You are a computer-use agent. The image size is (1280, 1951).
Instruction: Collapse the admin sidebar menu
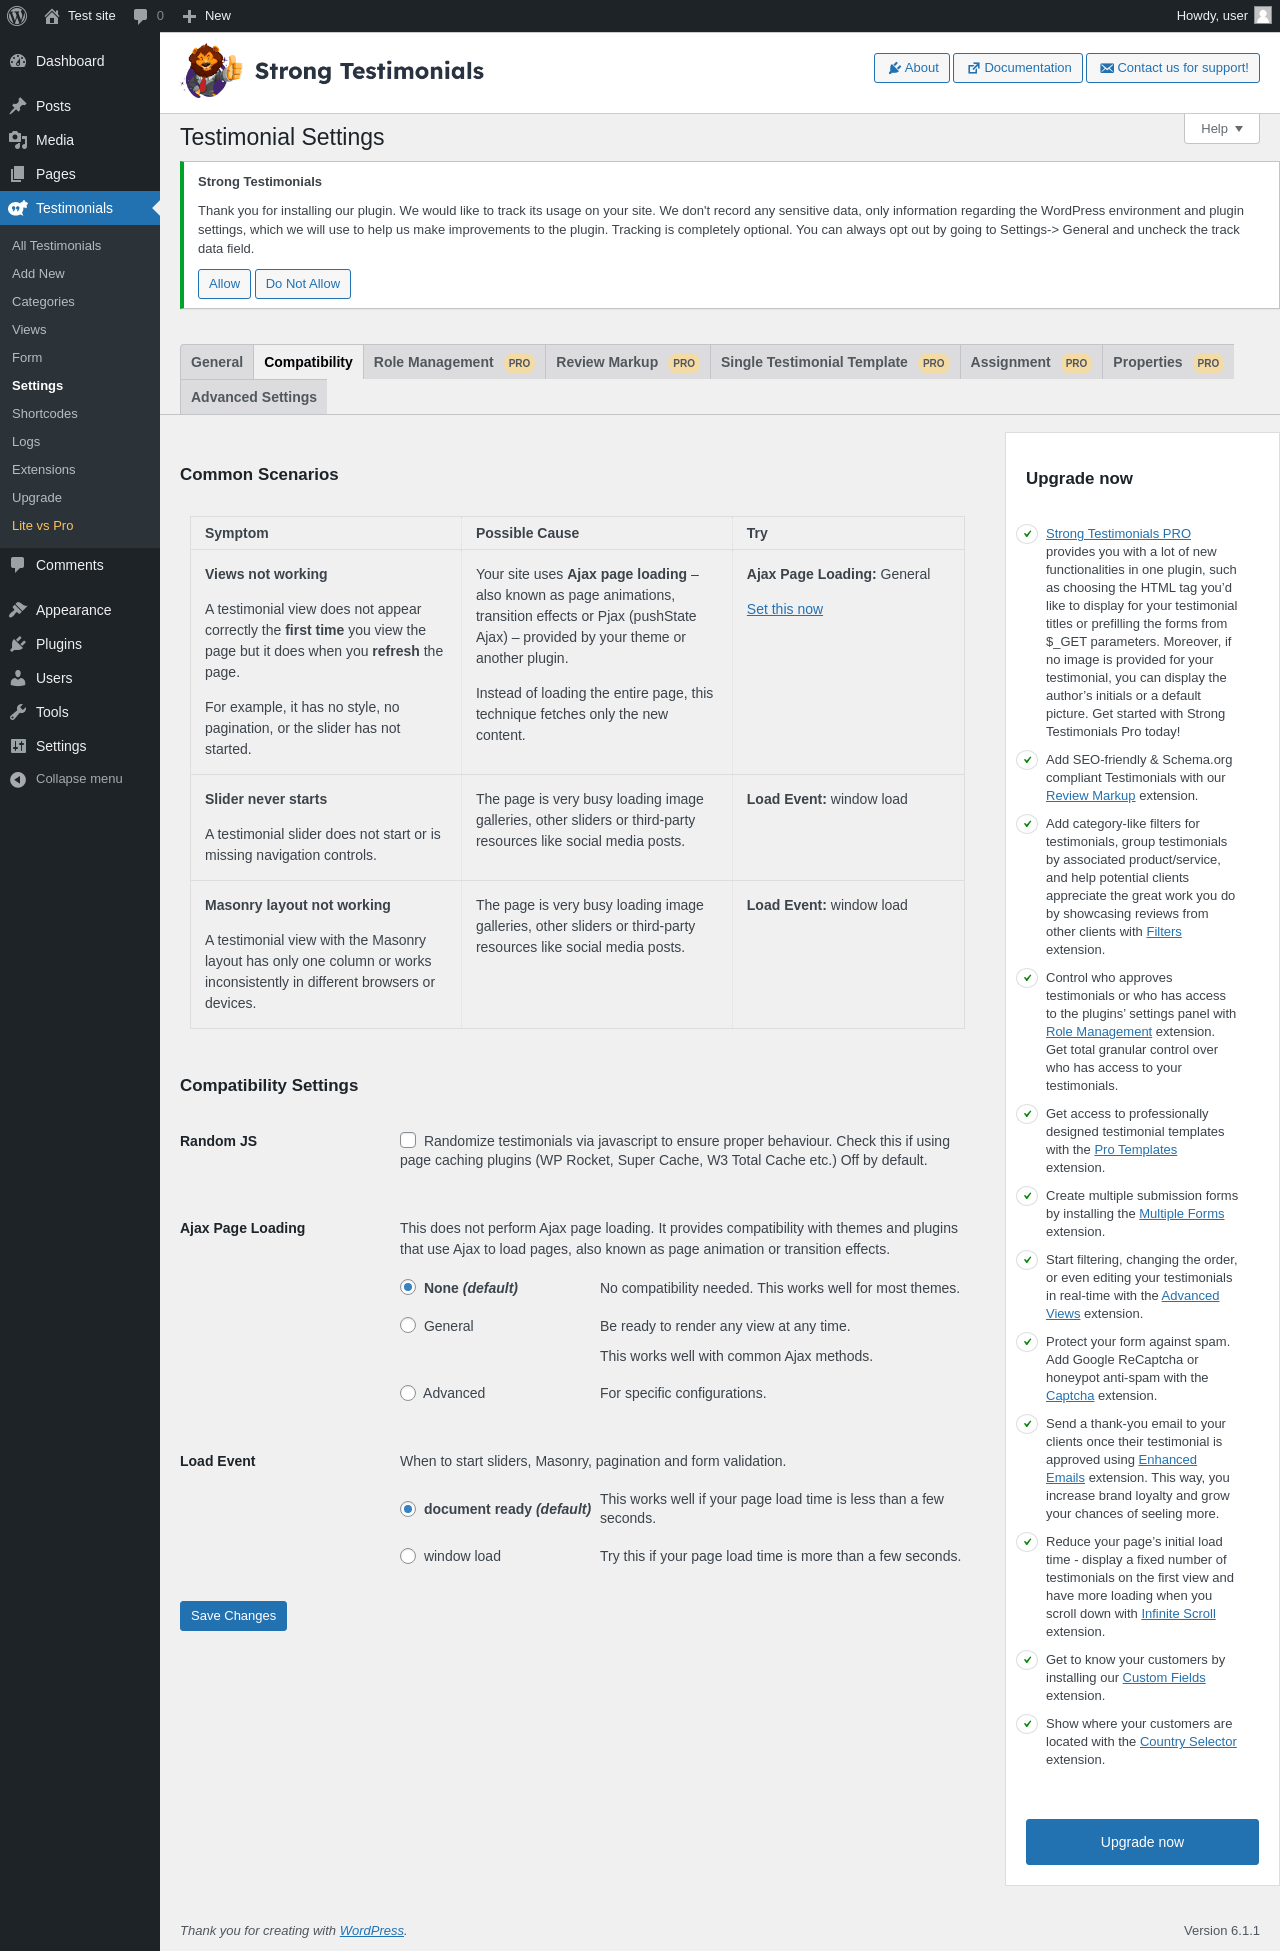click(66, 779)
